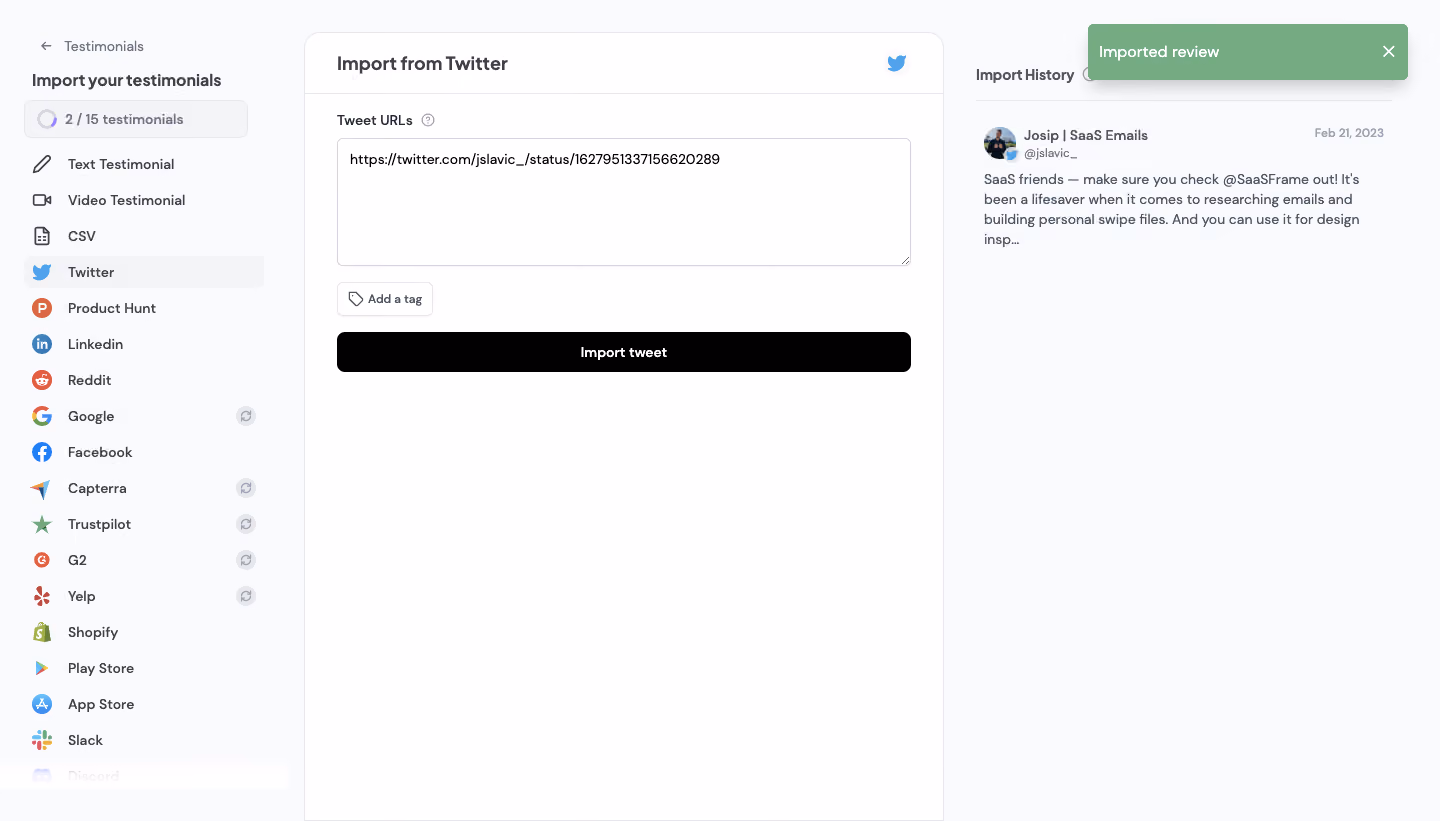Open G2 import source
This screenshot has height=821, width=1440.
144,560
